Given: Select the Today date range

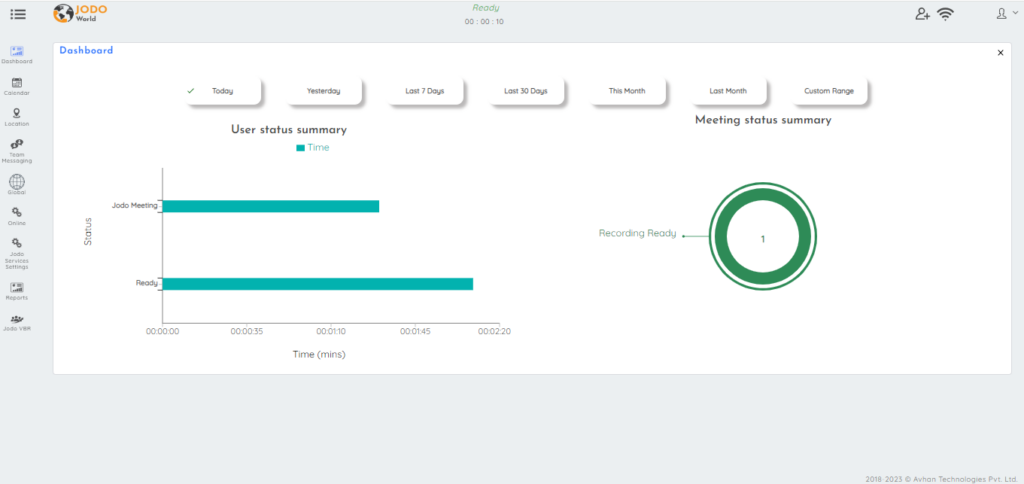Looking at the screenshot, I should coord(222,91).
